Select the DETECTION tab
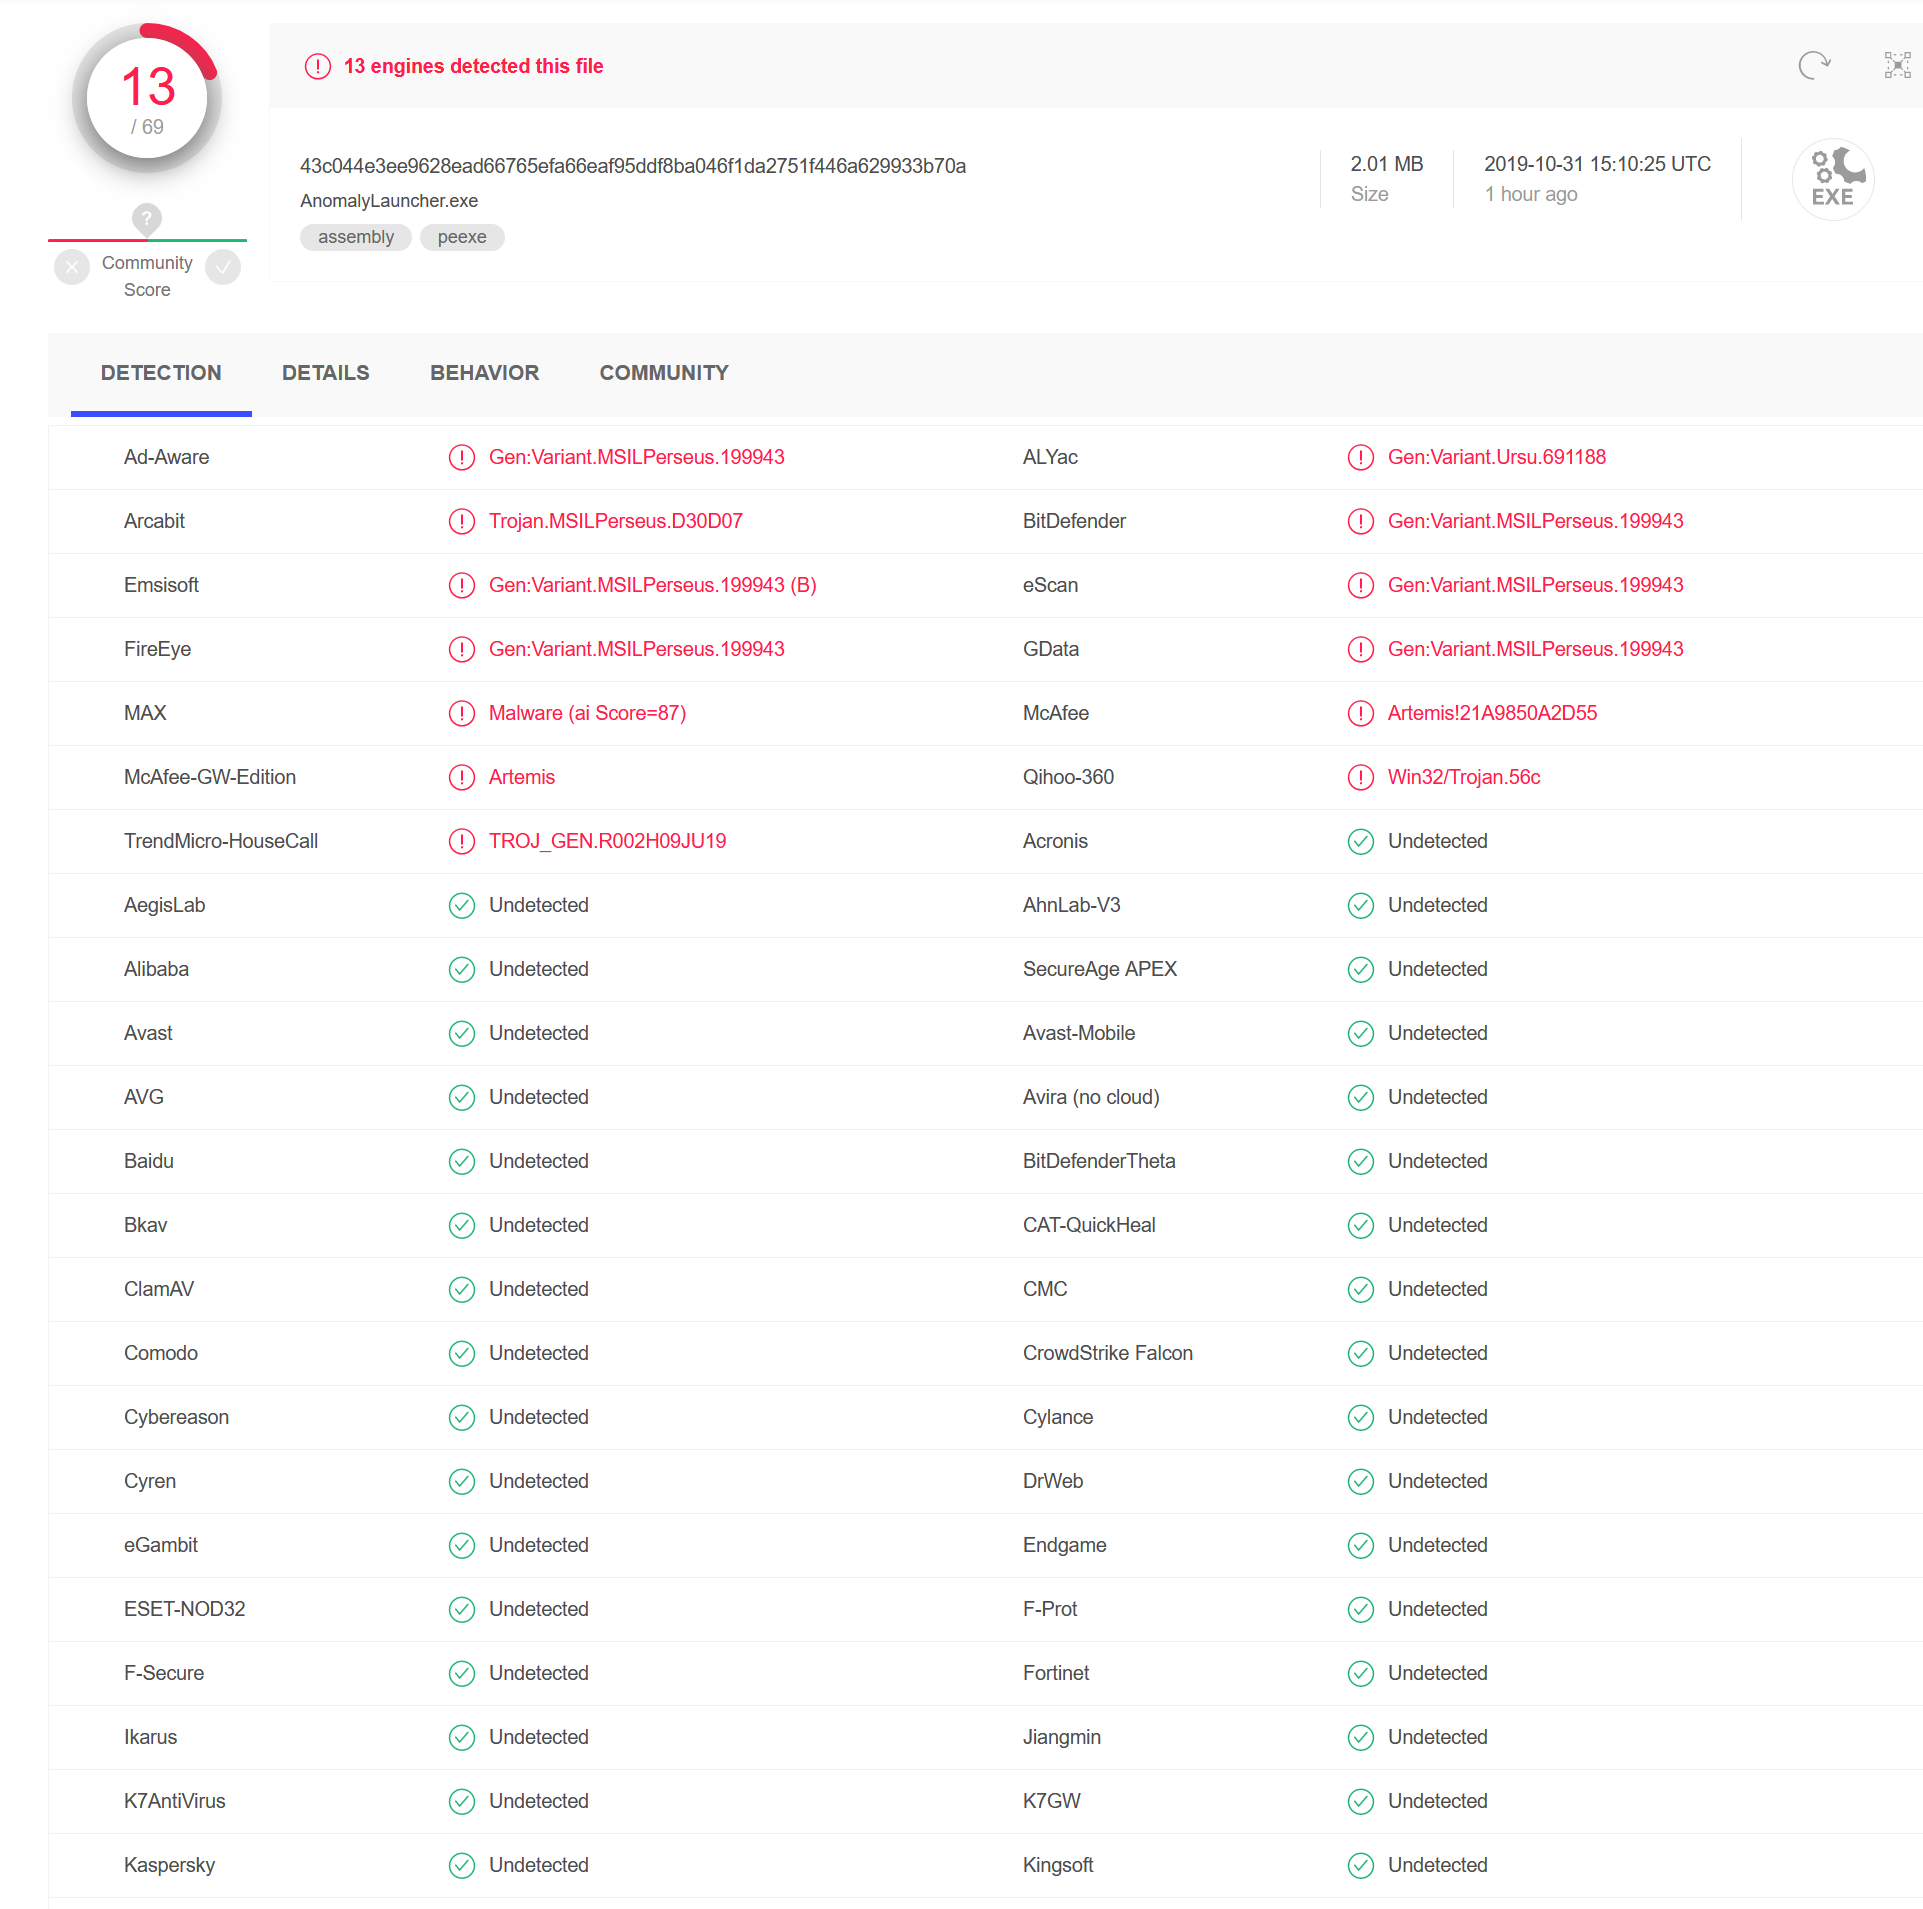The image size is (1923, 1909). click(161, 373)
